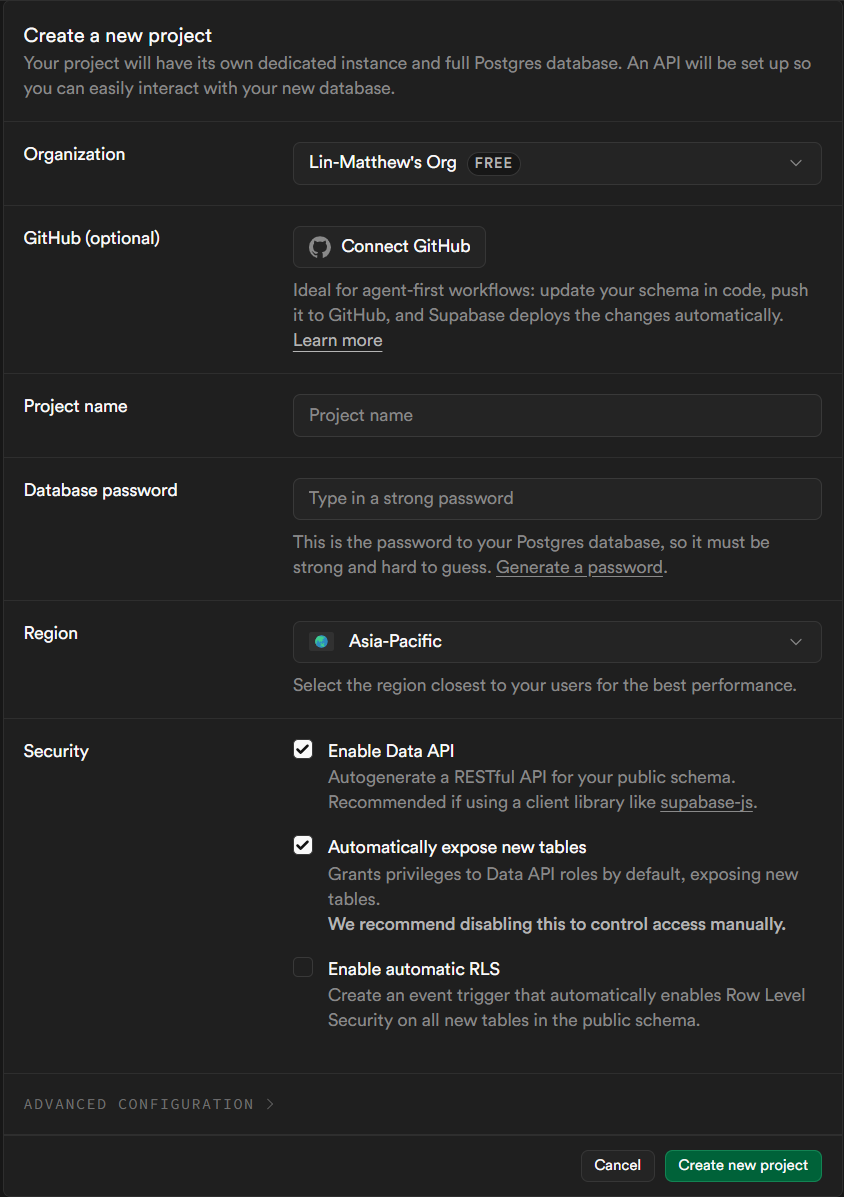Viewport: 844px width, 1197px height.
Task: Click the 'Enable Data API' label text
Action: tap(391, 751)
